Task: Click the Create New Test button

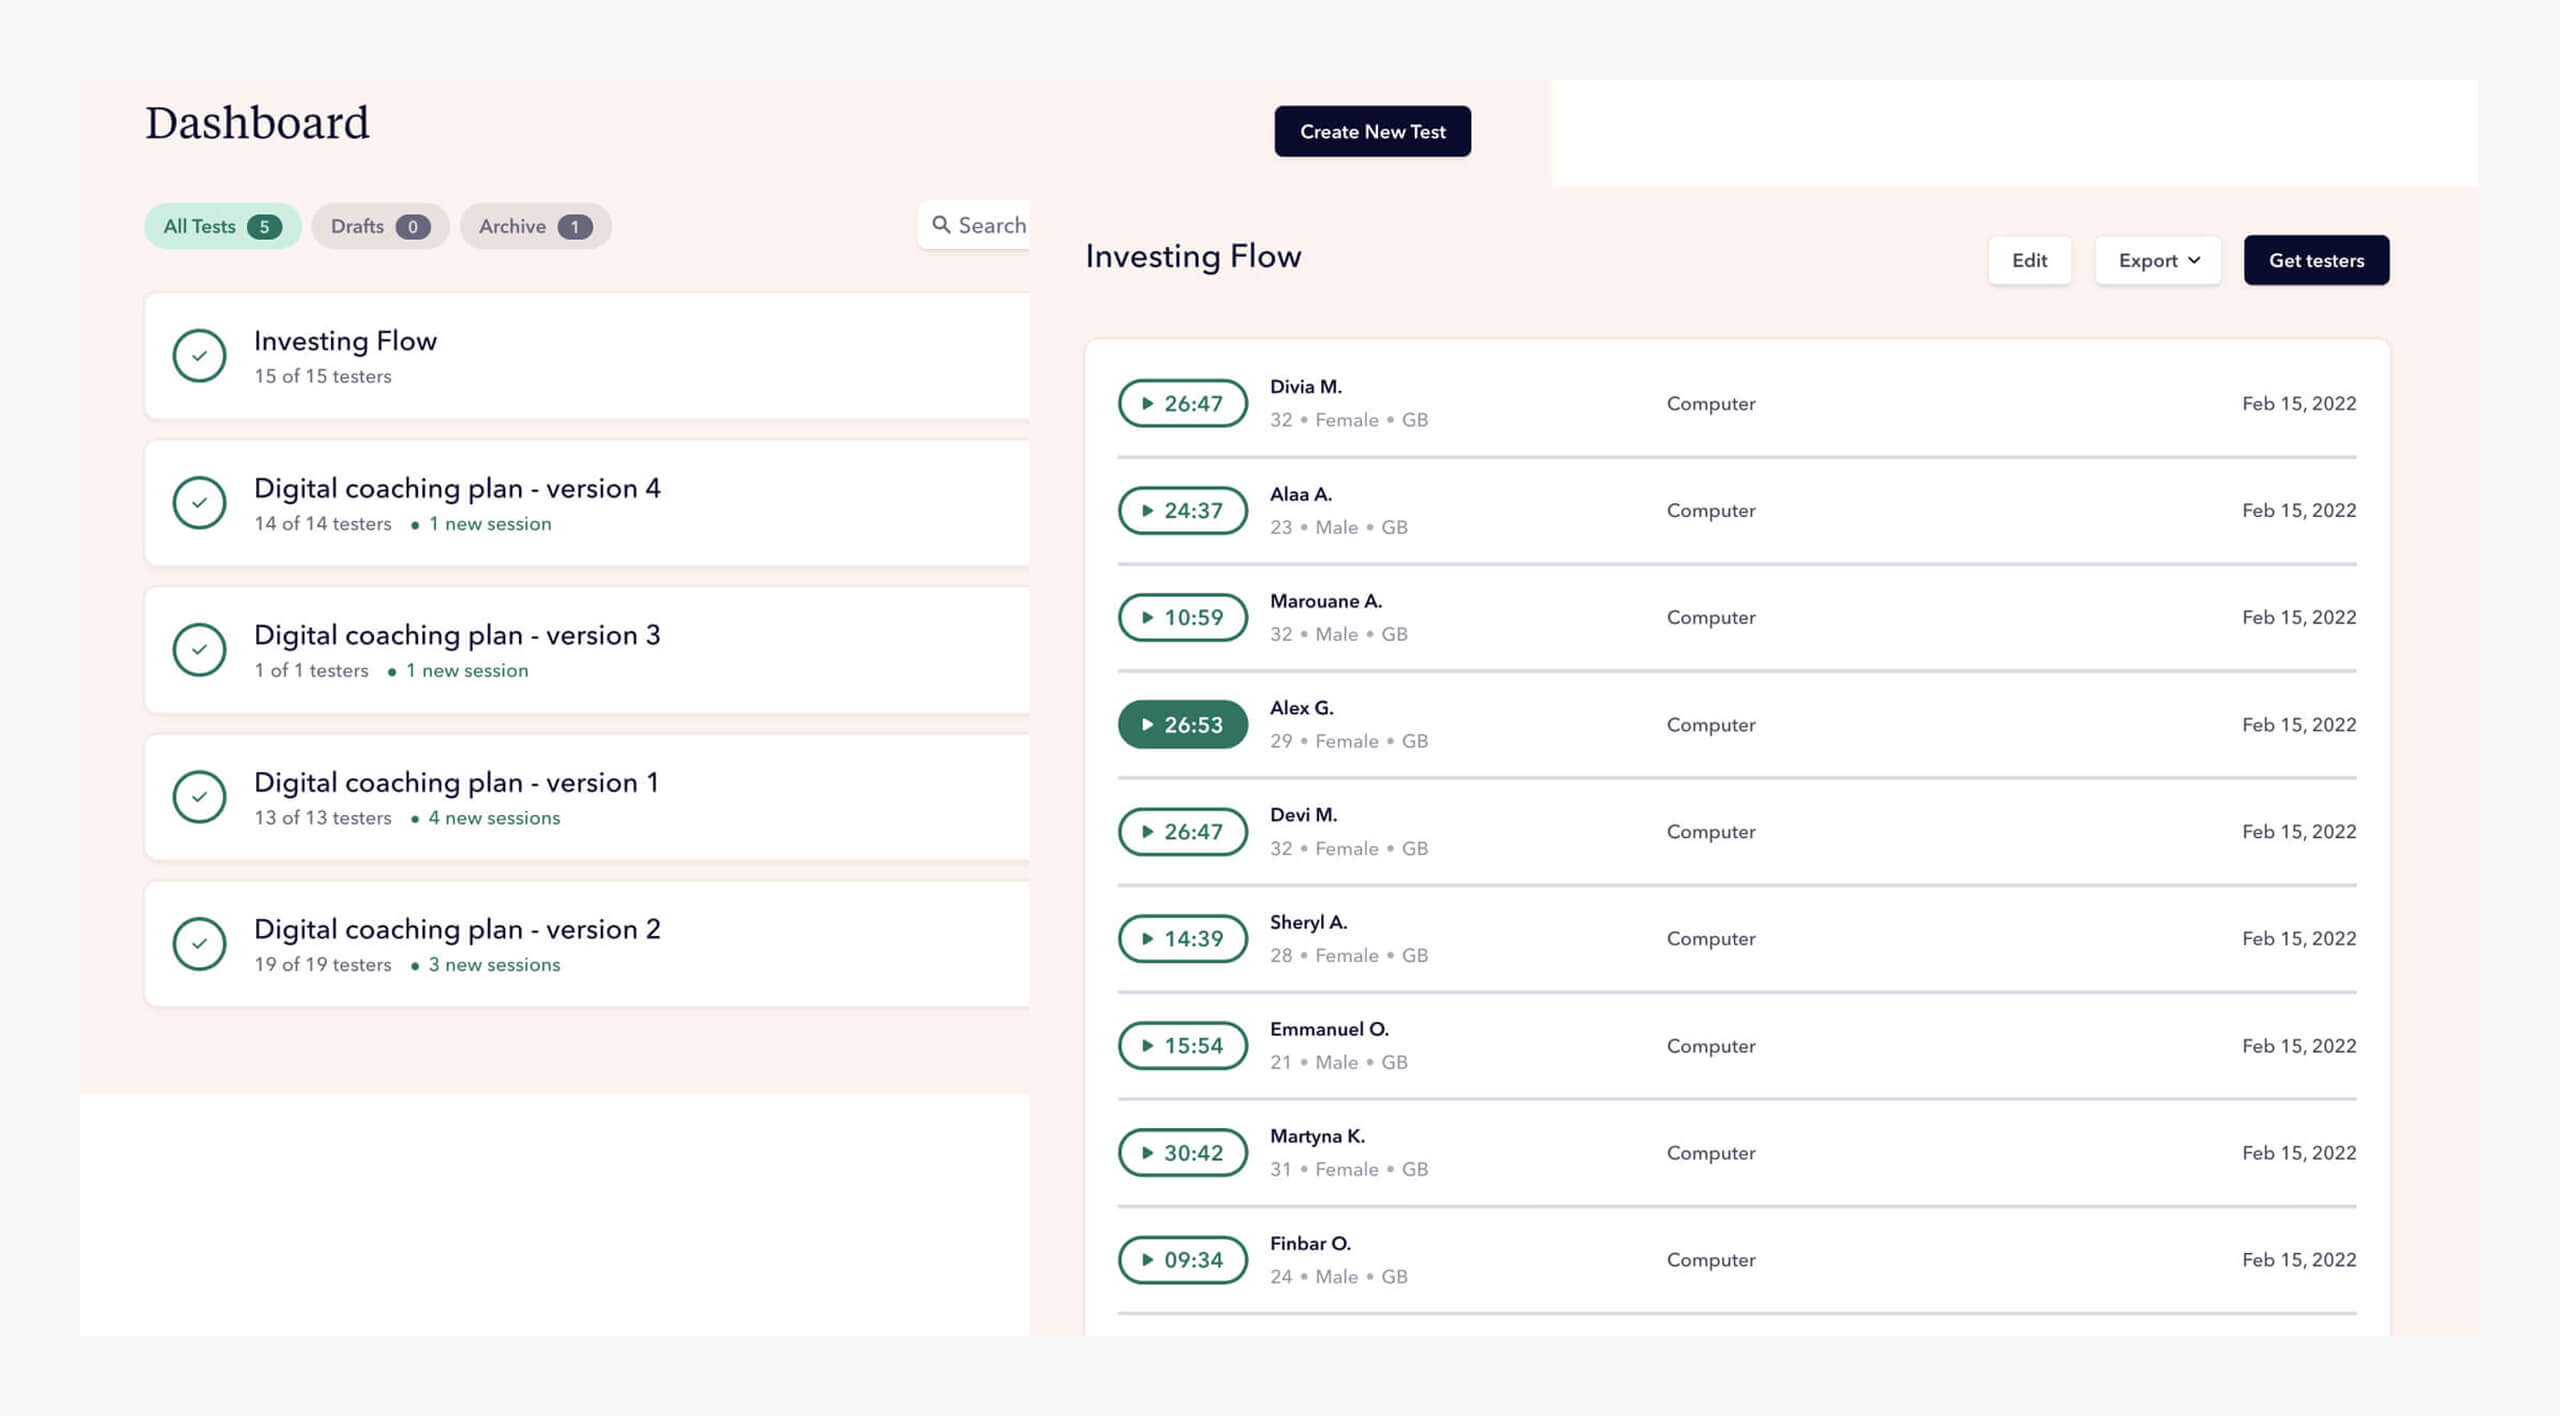Action: click(1371, 131)
